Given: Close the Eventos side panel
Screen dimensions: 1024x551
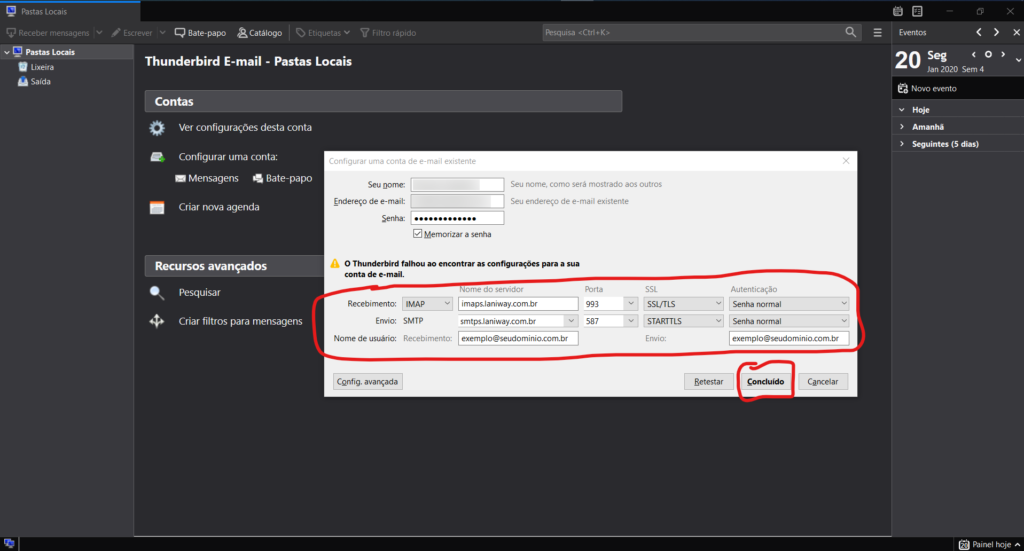Looking at the screenshot, I should tap(1016, 32).
